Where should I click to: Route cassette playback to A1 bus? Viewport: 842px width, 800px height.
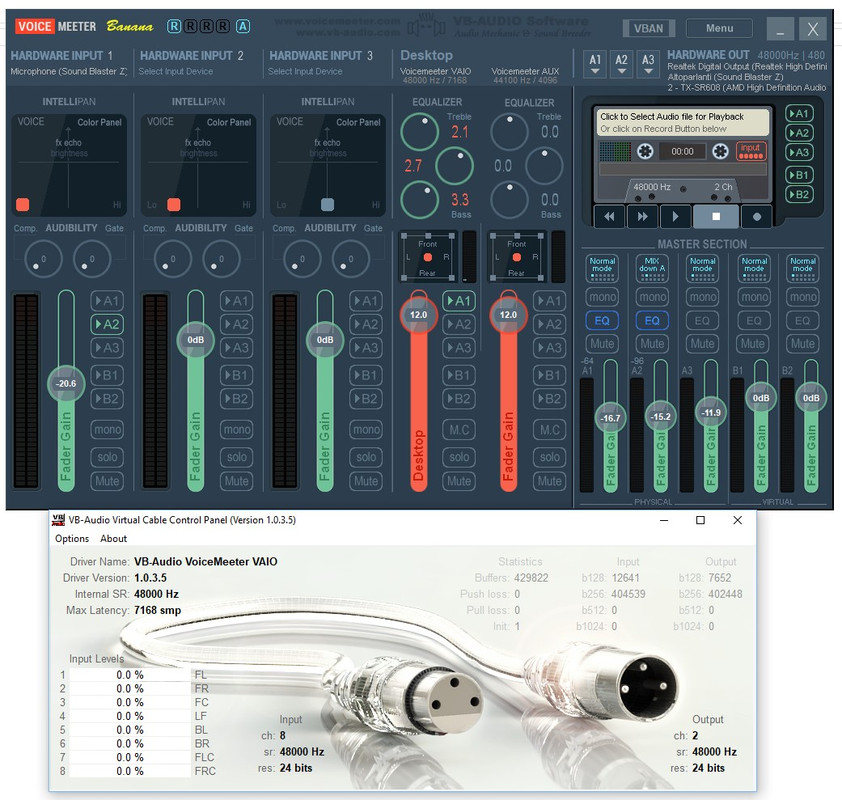[x=799, y=114]
